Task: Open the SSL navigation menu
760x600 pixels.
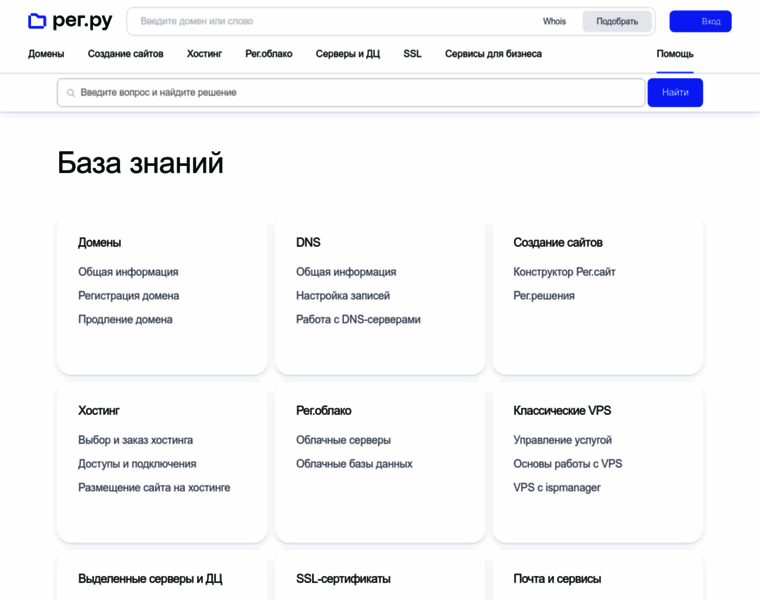Action: click(412, 54)
